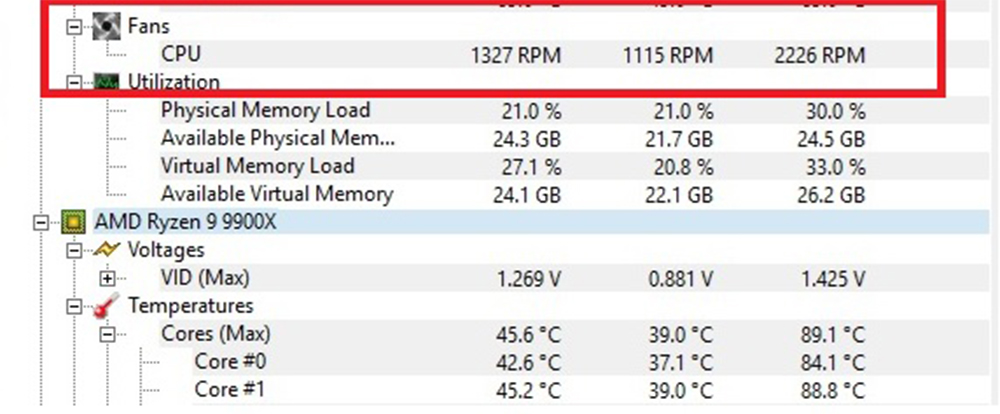This screenshot has height=414, width=1000.
Task: Select the Core #1 temperature row
Action: pos(230,388)
